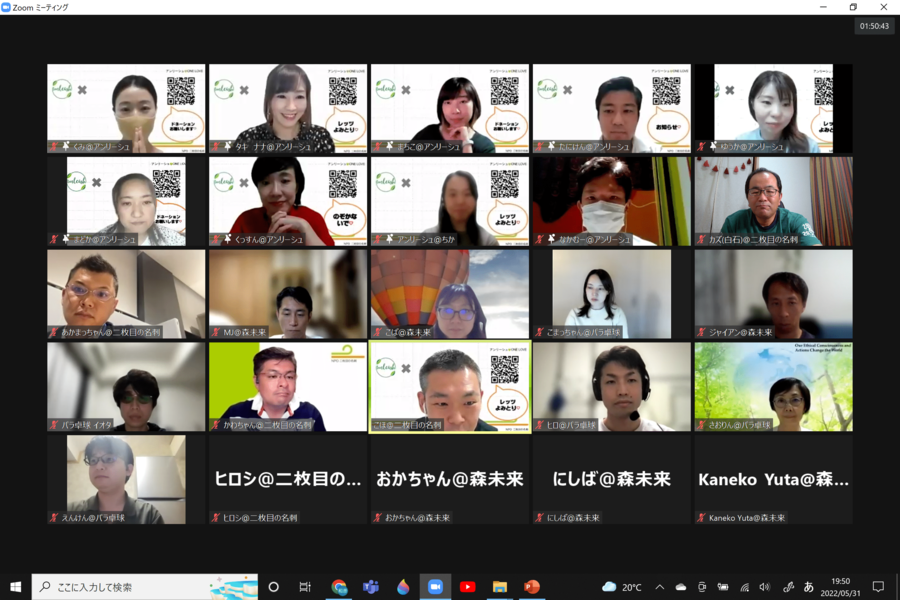Click the hot air balloon video tile
Viewport: 900px width, 600px height.
point(449,294)
